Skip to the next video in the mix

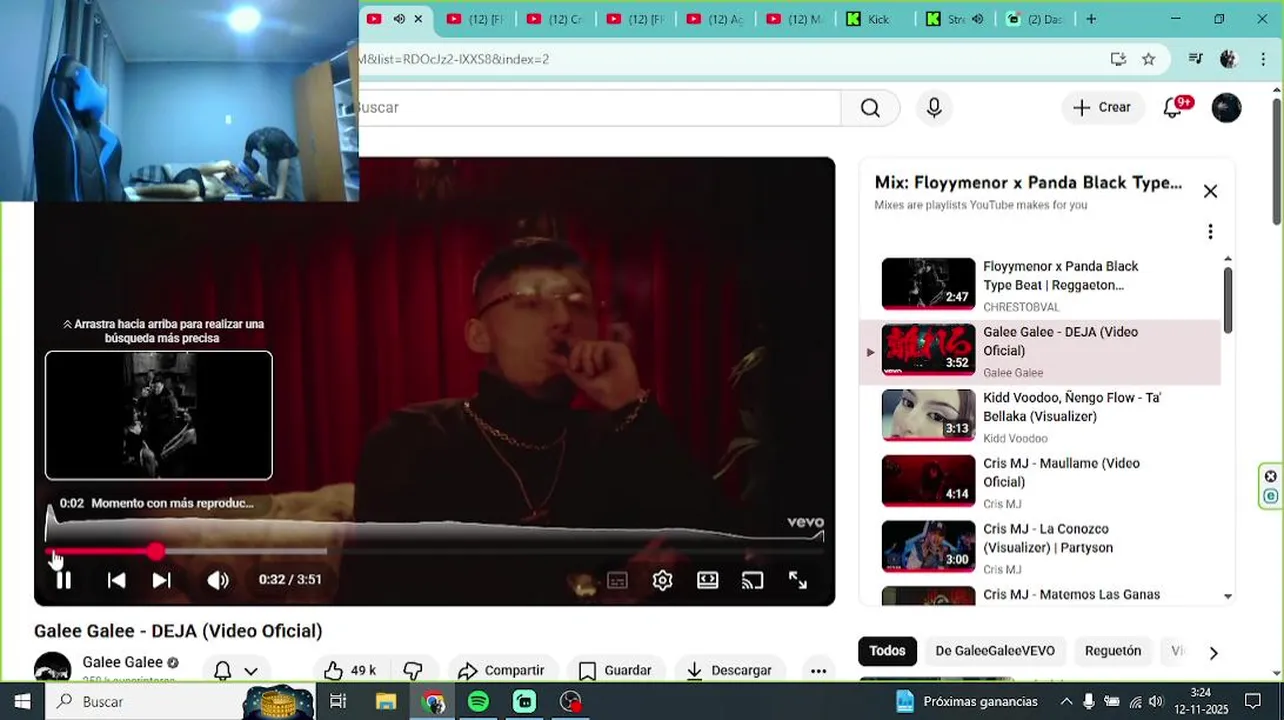point(161,580)
